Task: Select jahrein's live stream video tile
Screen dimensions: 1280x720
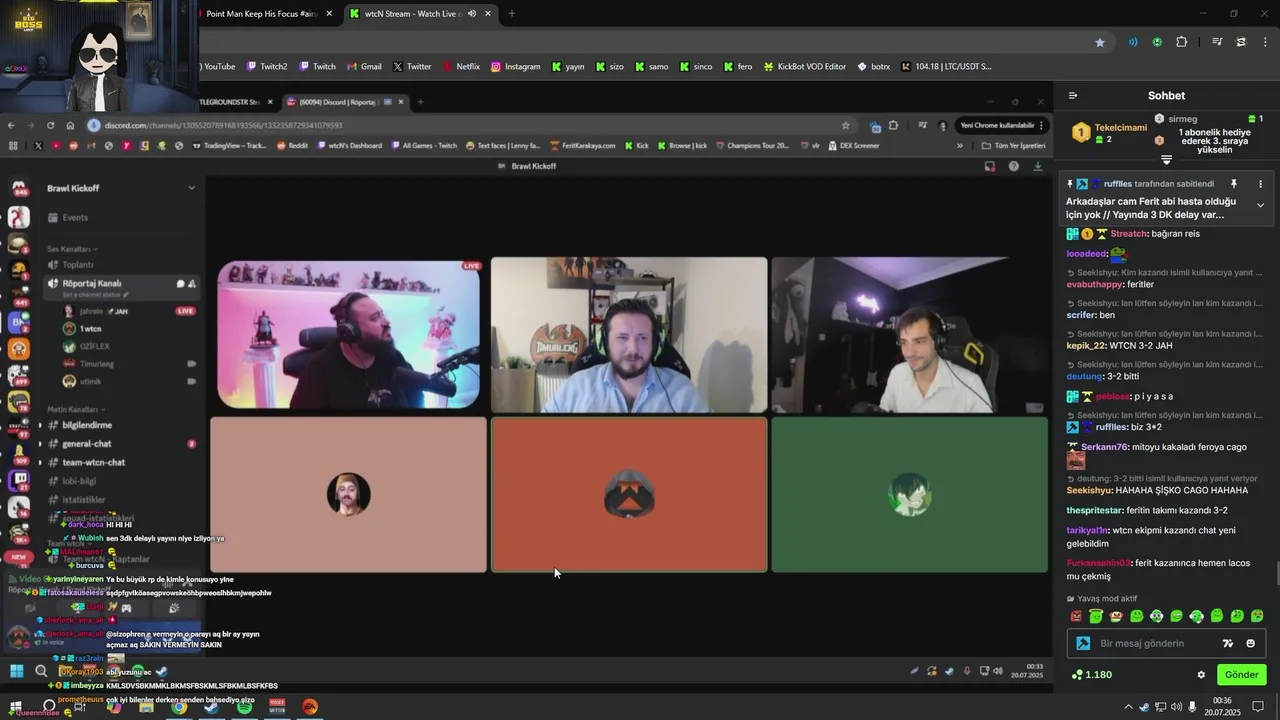Action: pos(348,335)
